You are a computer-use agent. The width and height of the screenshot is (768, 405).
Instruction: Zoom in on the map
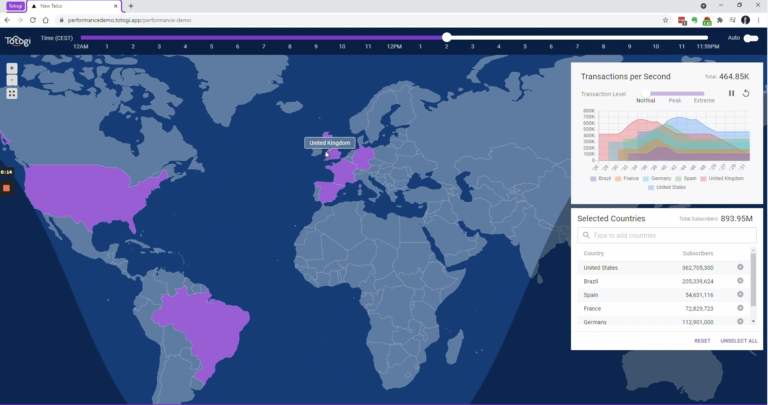[x=11, y=69]
